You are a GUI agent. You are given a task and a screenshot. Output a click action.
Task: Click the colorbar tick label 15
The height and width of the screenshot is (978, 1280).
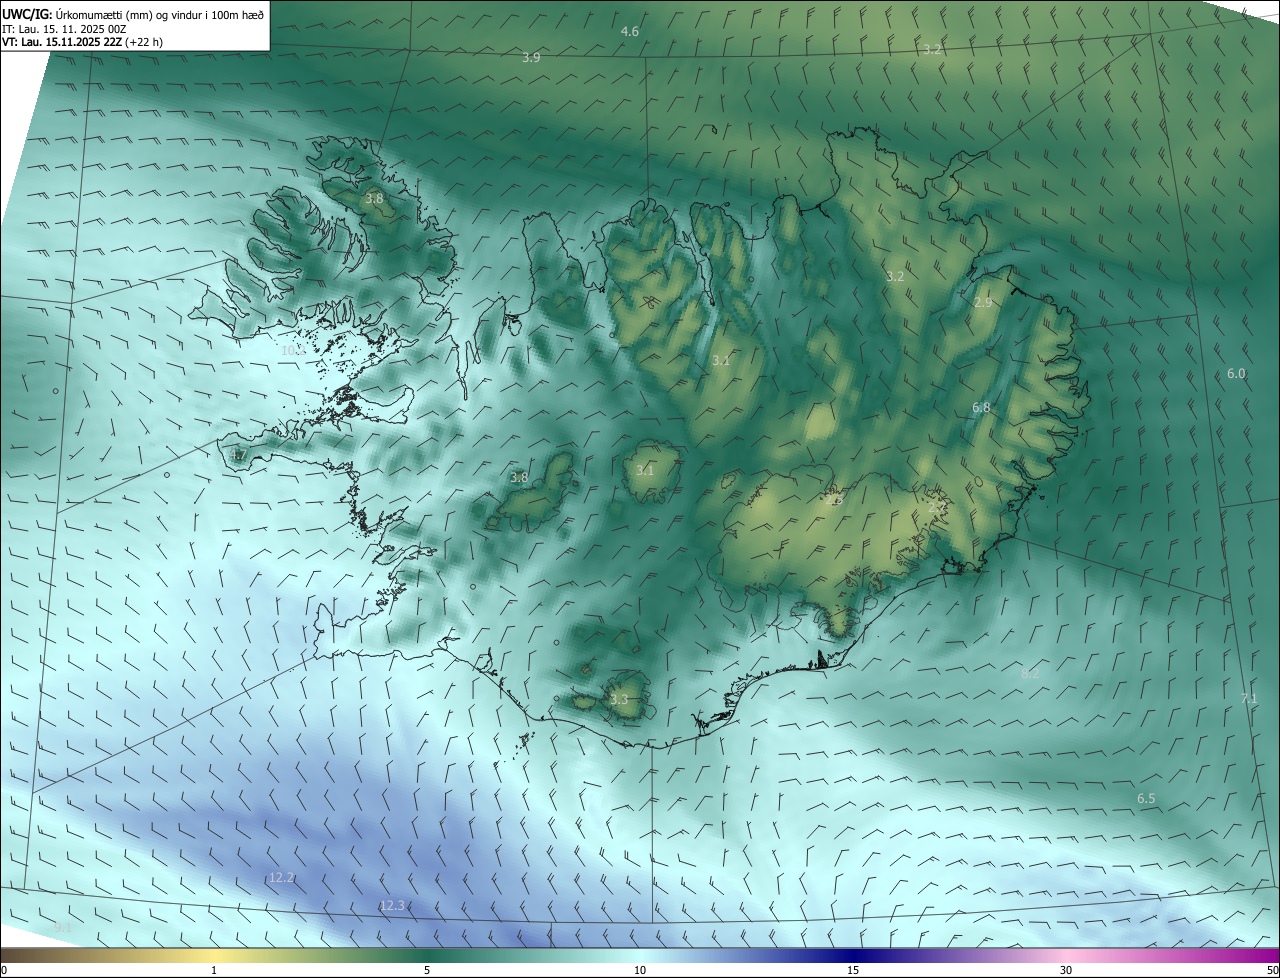click(x=853, y=970)
